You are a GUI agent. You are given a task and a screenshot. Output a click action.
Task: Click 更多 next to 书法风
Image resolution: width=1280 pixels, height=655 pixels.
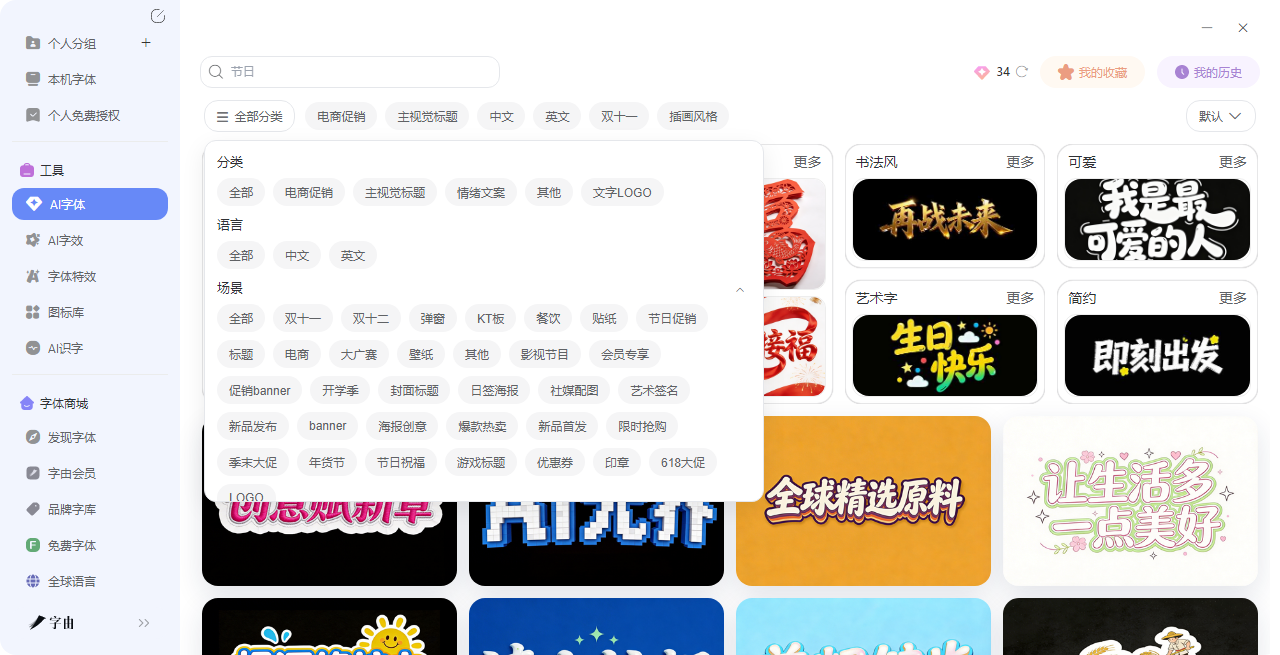(1020, 162)
